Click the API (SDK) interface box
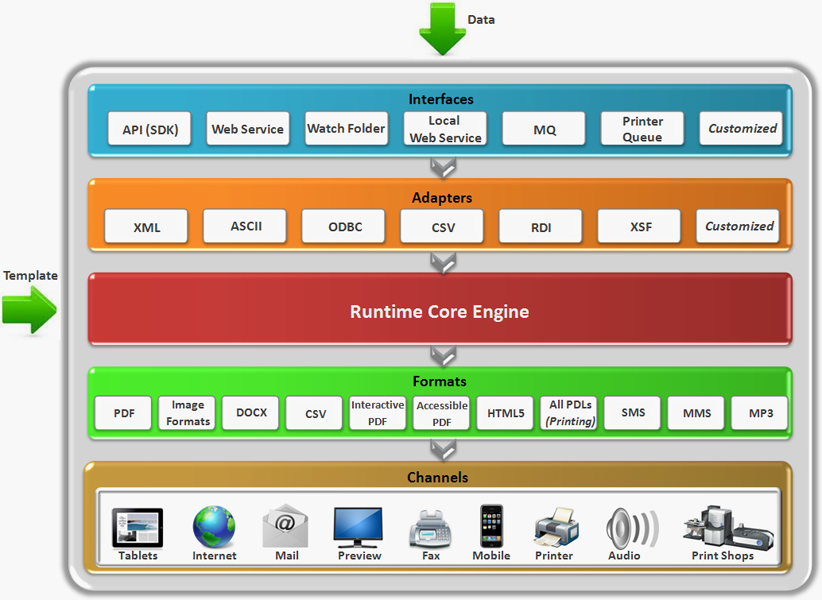822x600 pixels. point(149,128)
